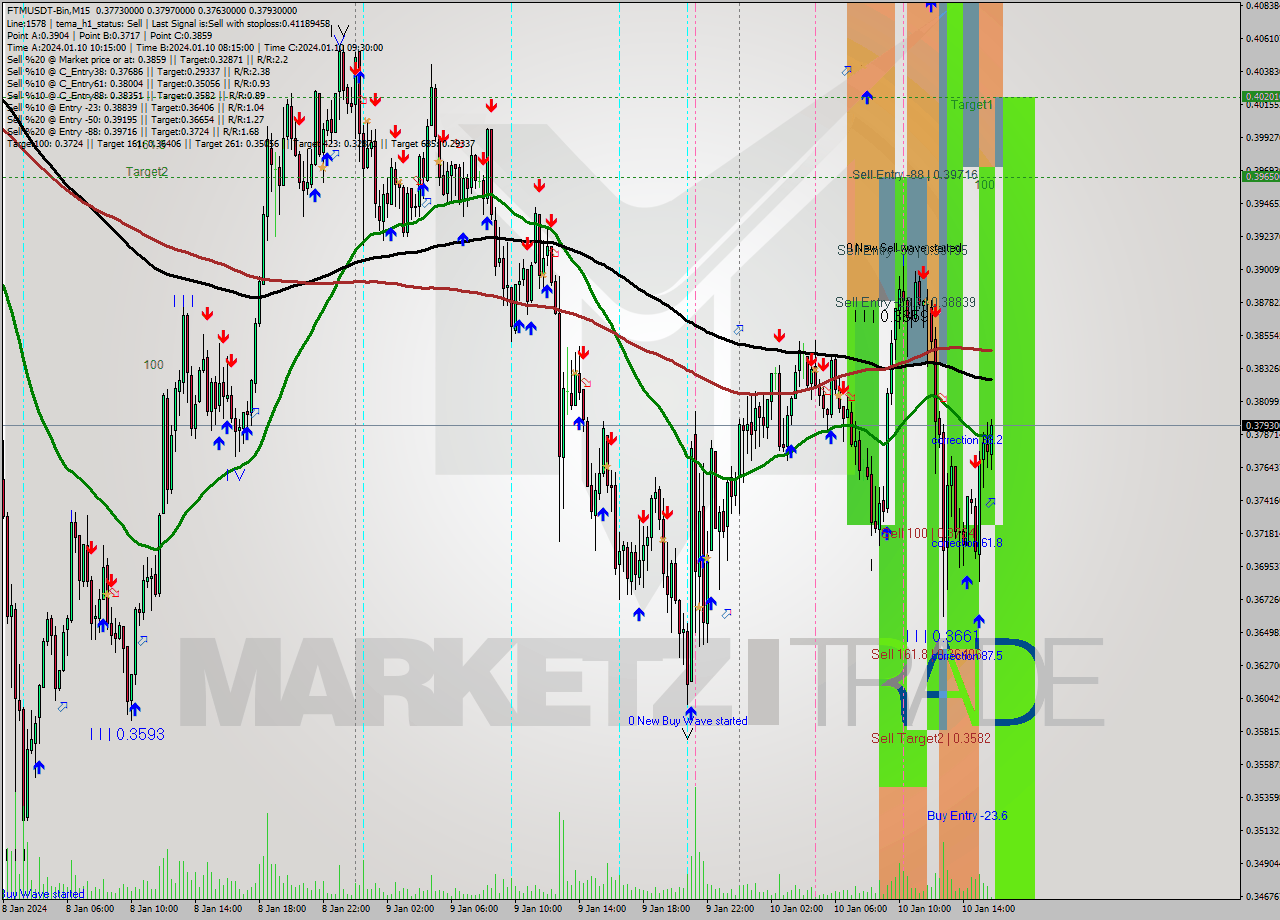Click the '0 New Buy Wave started' label
Image resolution: width=1280 pixels, height=920 pixels.
click(687, 721)
